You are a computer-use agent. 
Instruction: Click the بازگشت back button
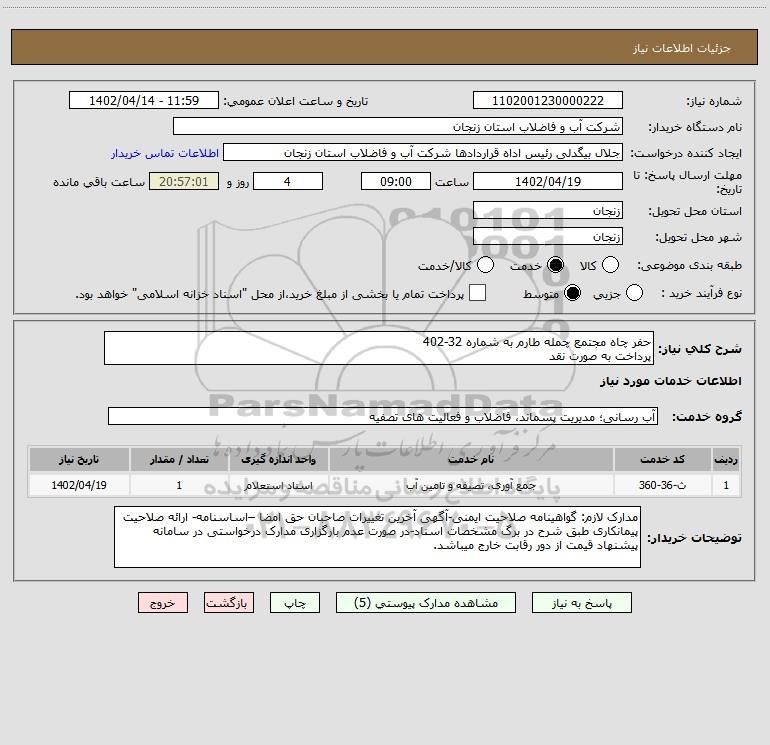pyautogui.click(x=229, y=603)
